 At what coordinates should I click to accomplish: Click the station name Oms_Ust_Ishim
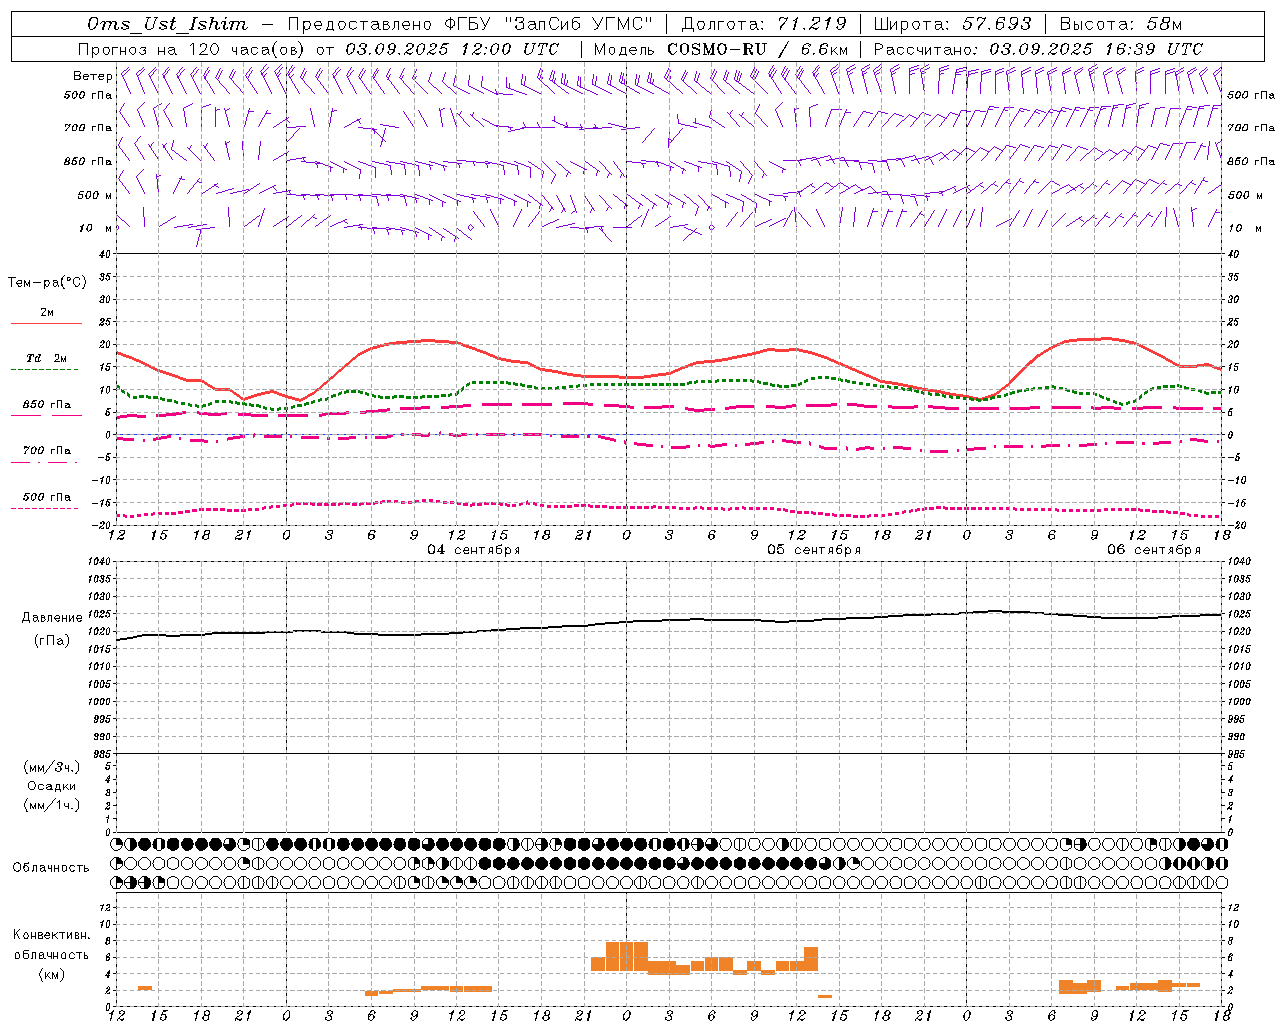pos(168,24)
